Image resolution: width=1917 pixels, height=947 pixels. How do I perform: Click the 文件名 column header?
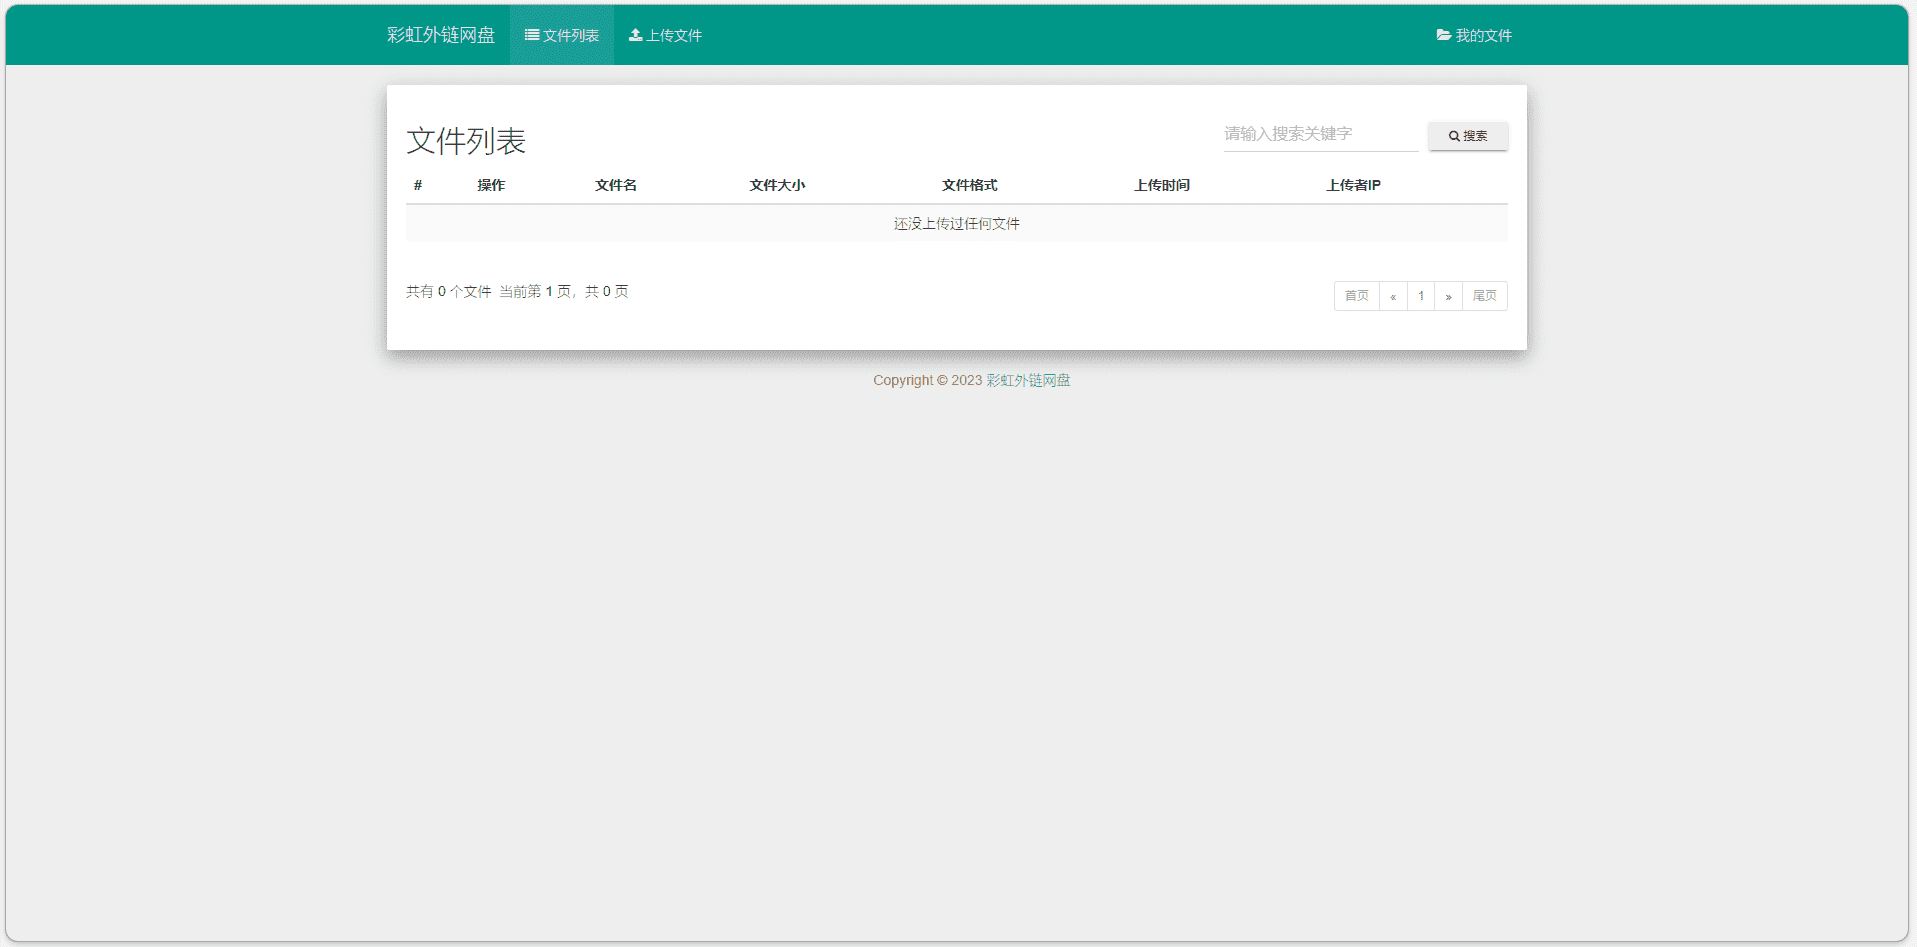pyautogui.click(x=616, y=185)
